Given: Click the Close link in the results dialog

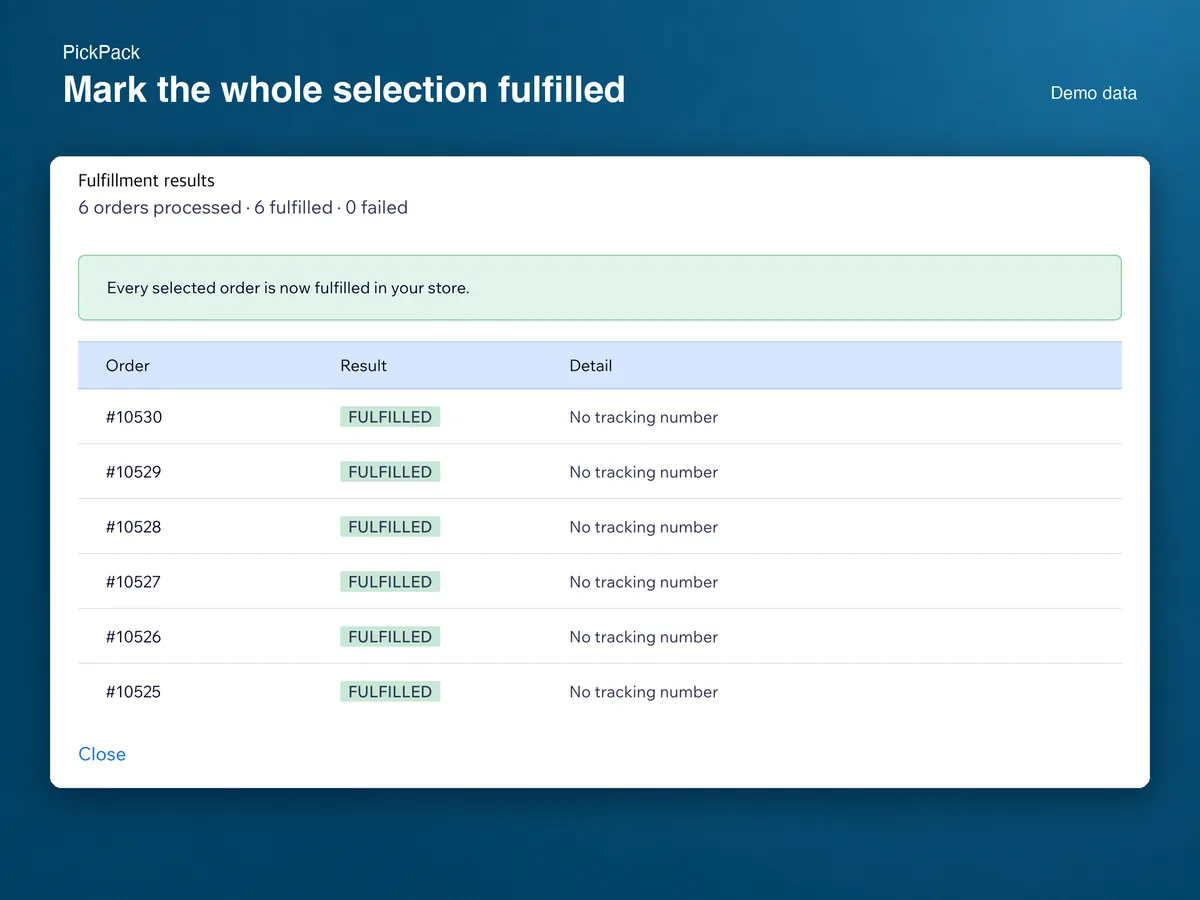Looking at the screenshot, I should coord(102,754).
